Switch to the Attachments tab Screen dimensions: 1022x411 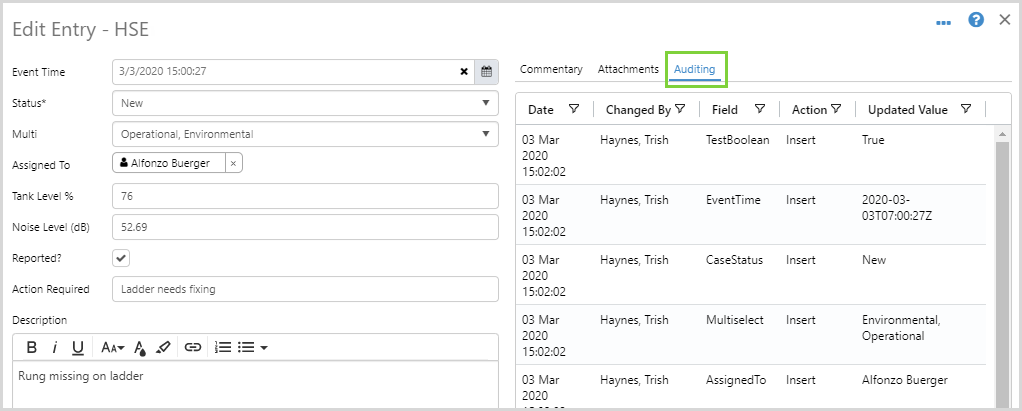click(628, 69)
